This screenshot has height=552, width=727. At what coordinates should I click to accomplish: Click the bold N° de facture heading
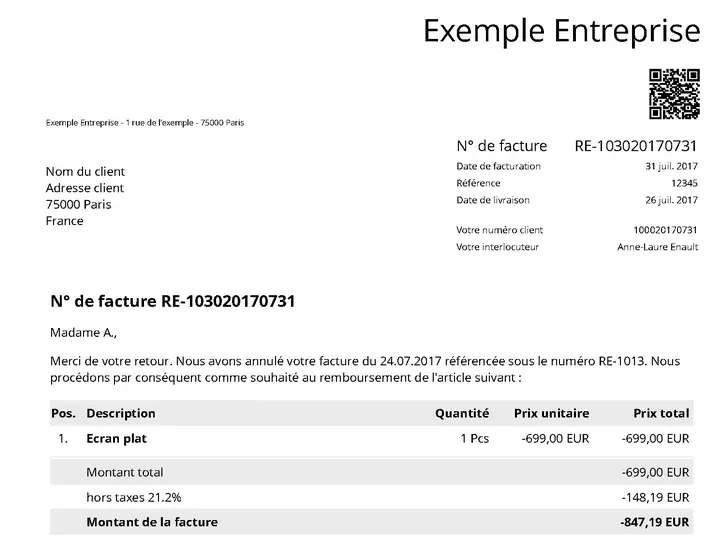click(172, 301)
